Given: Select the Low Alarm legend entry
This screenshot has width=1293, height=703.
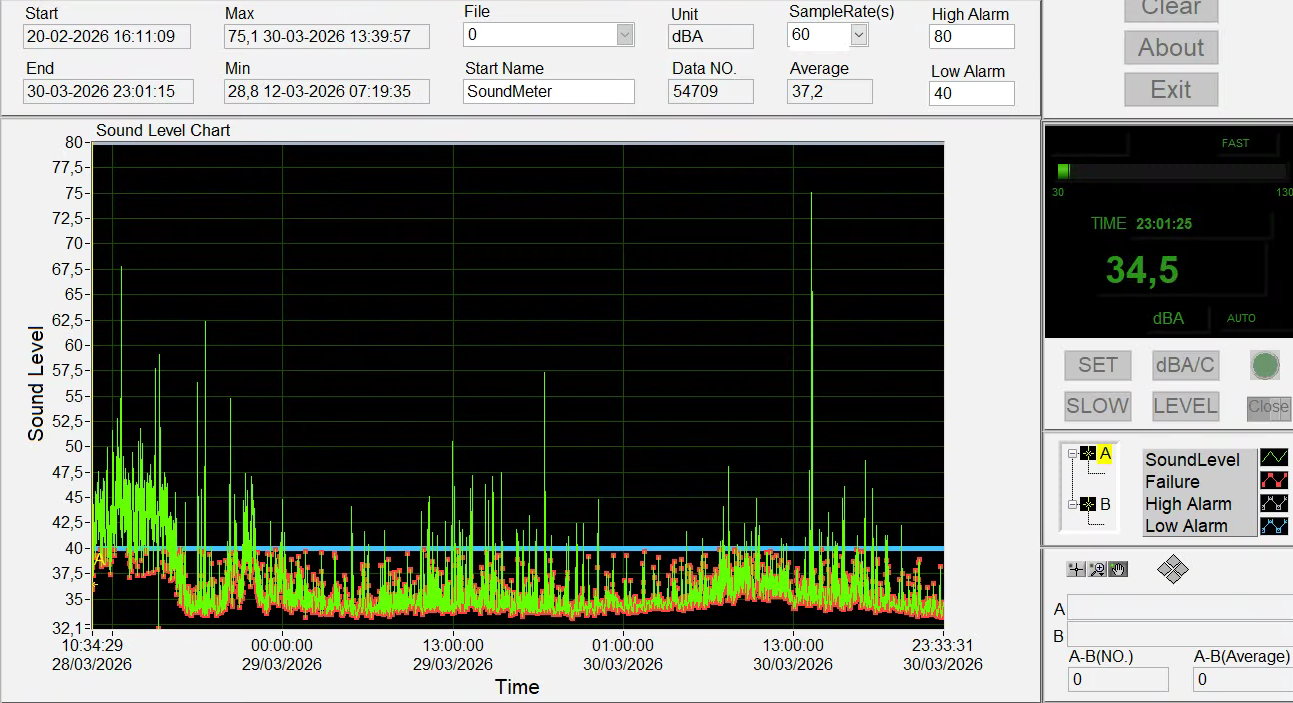Looking at the screenshot, I should [1186, 526].
